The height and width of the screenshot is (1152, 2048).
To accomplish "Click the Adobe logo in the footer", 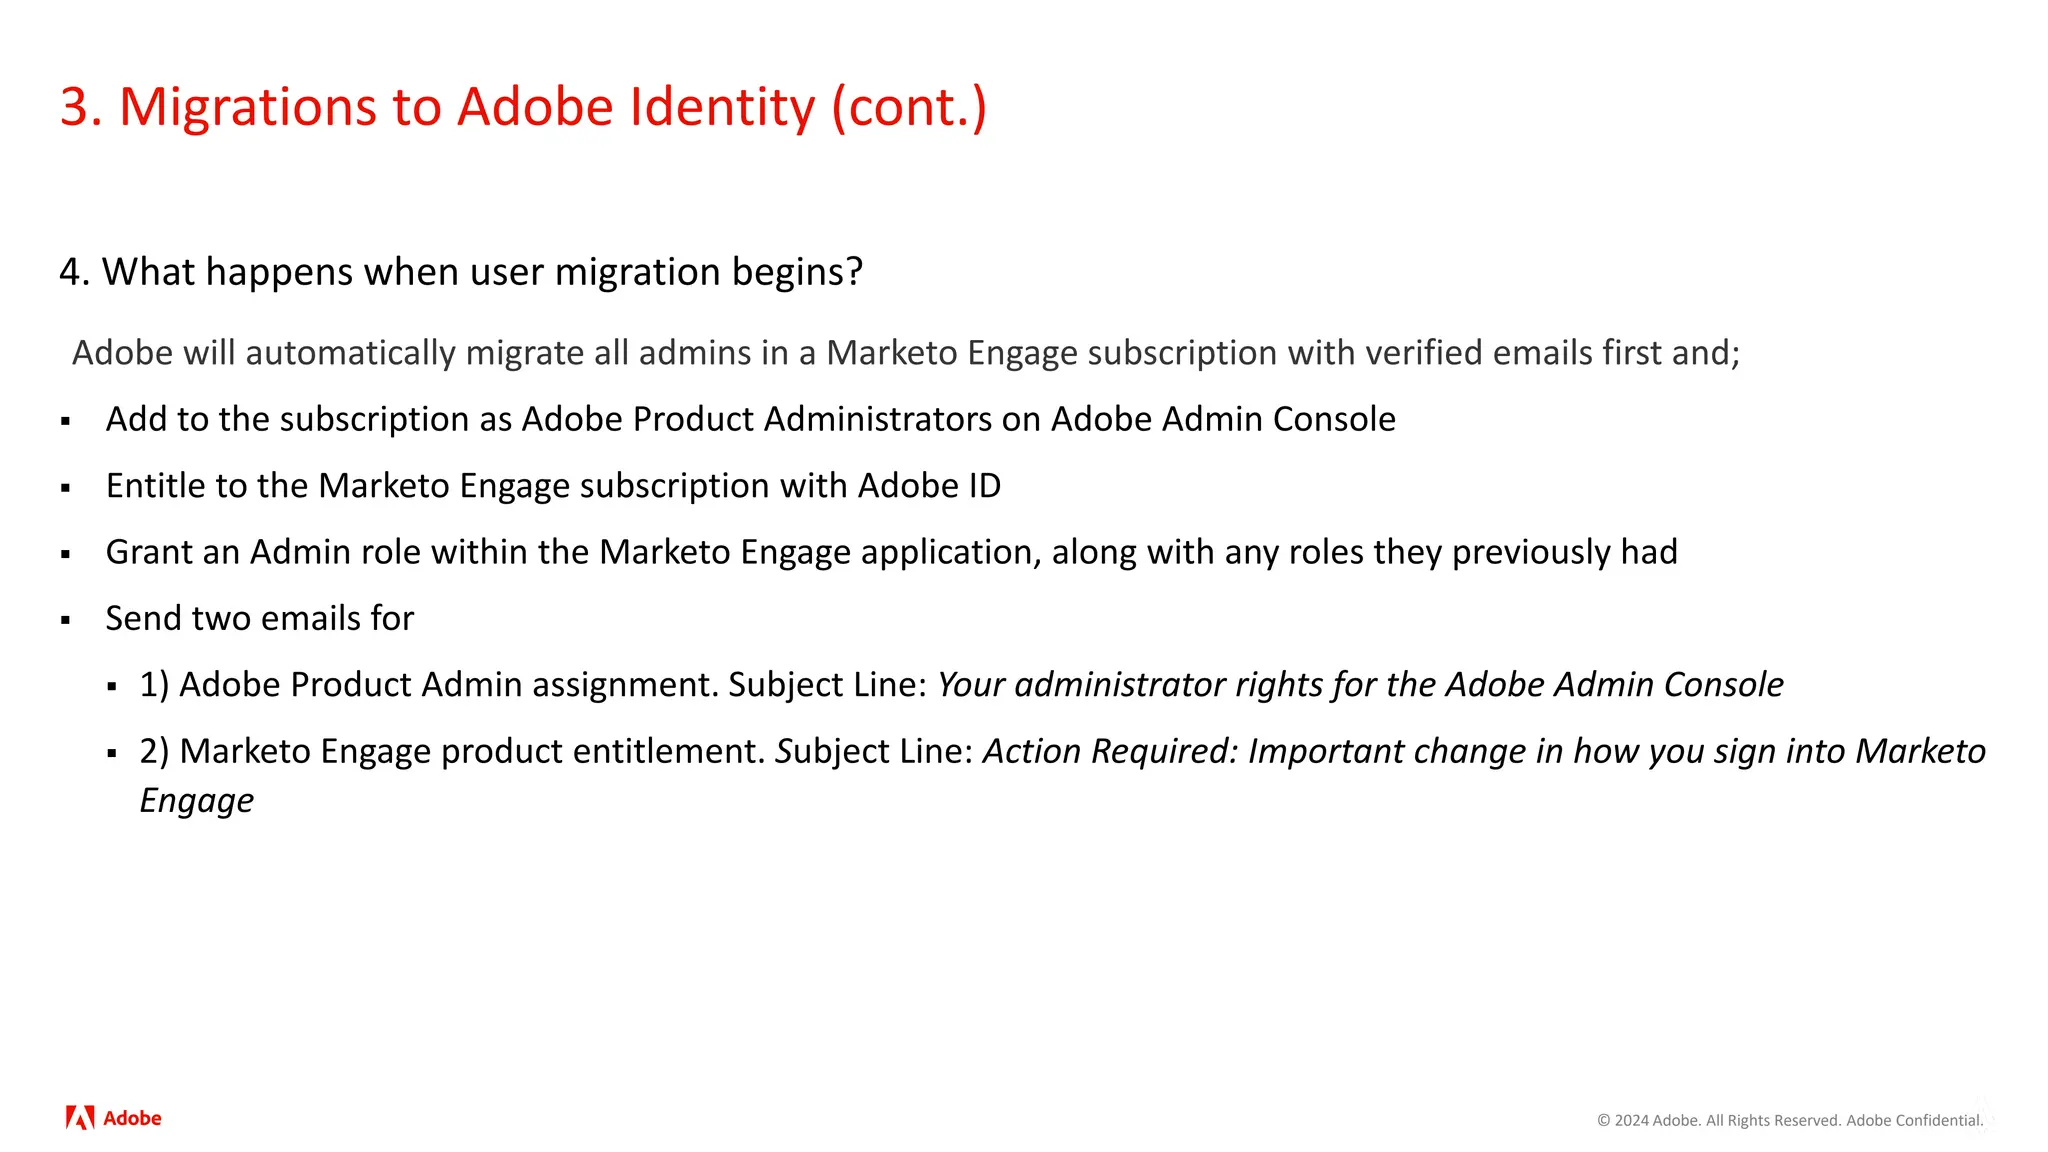I will pos(113,1118).
